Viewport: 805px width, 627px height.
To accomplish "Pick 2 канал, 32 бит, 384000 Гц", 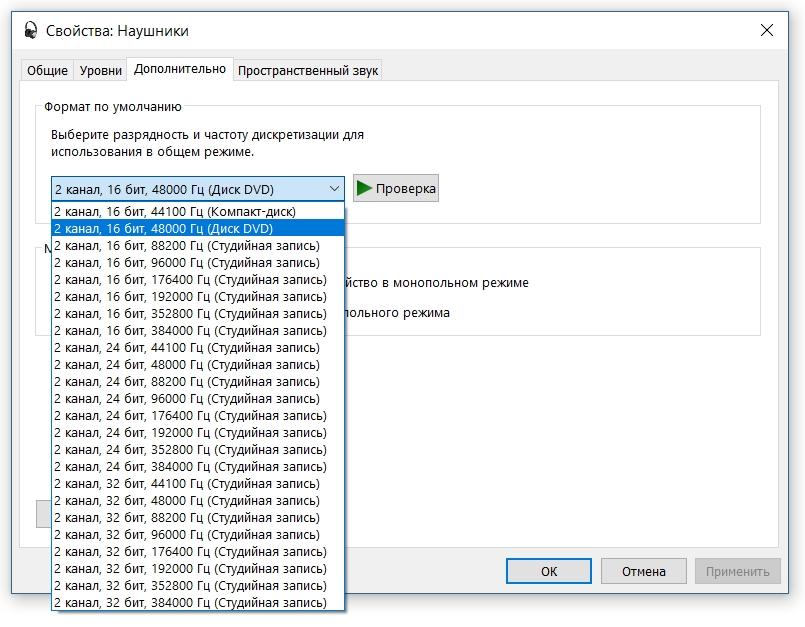I will pos(198,602).
